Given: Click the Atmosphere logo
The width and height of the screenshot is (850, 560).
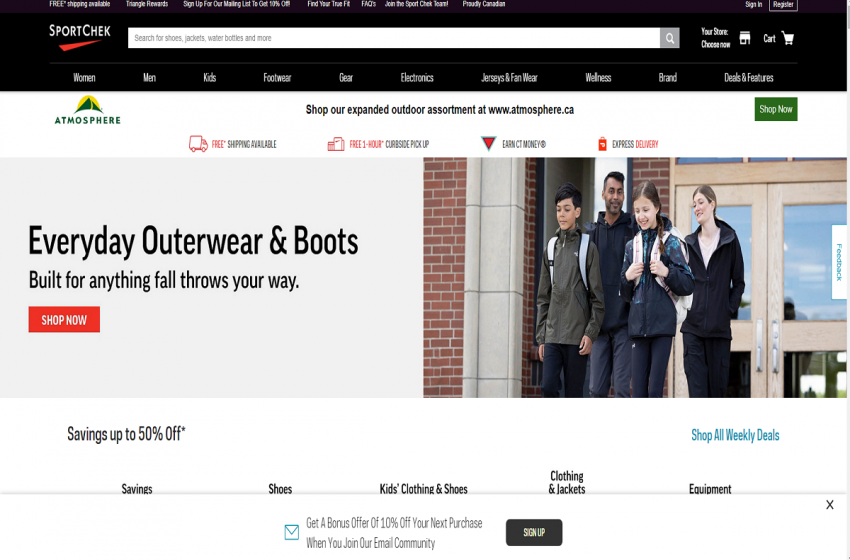Looking at the screenshot, I should [87, 110].
